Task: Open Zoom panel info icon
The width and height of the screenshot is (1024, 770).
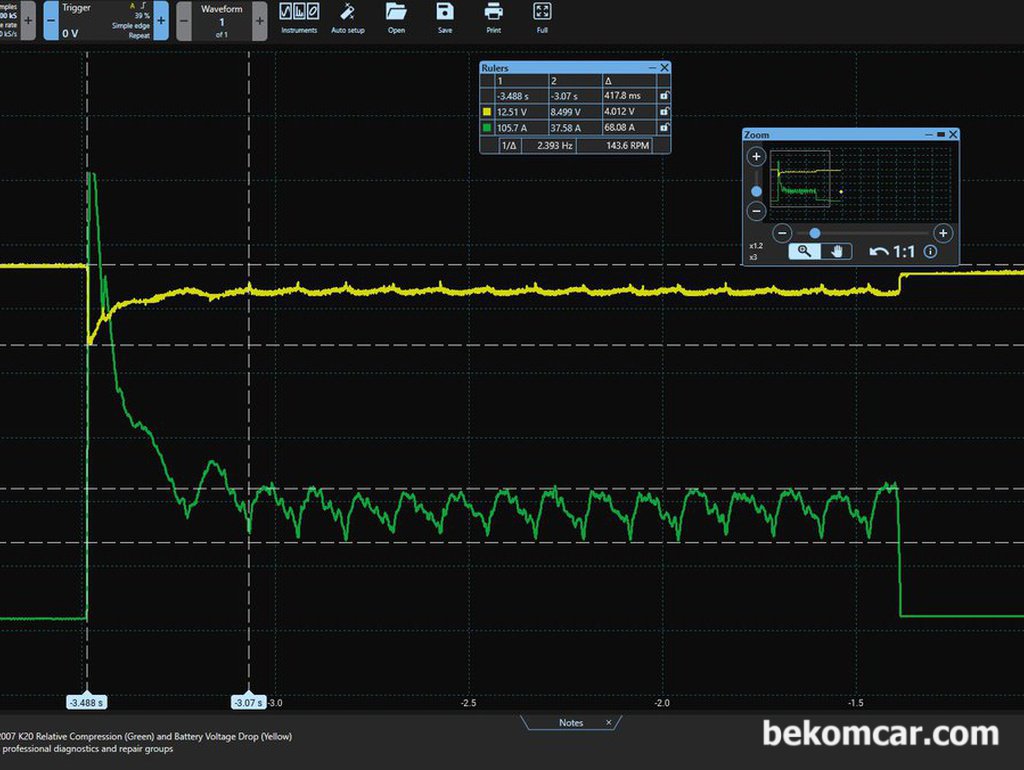Action: (931, 251)
